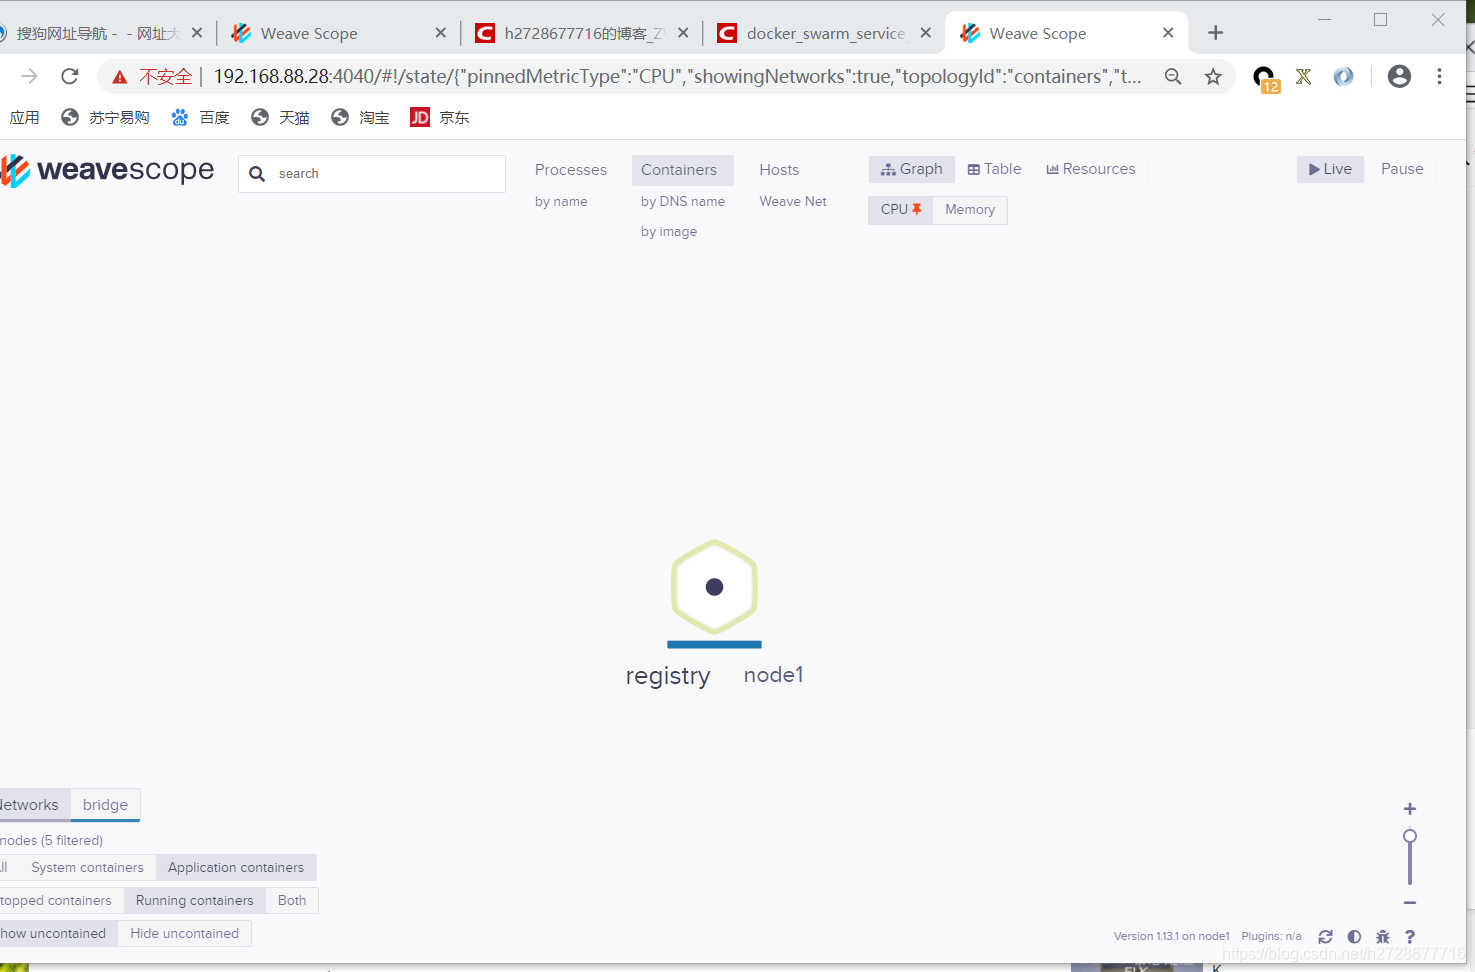Click the bug debug icon in footer

tap(1382, 937)
